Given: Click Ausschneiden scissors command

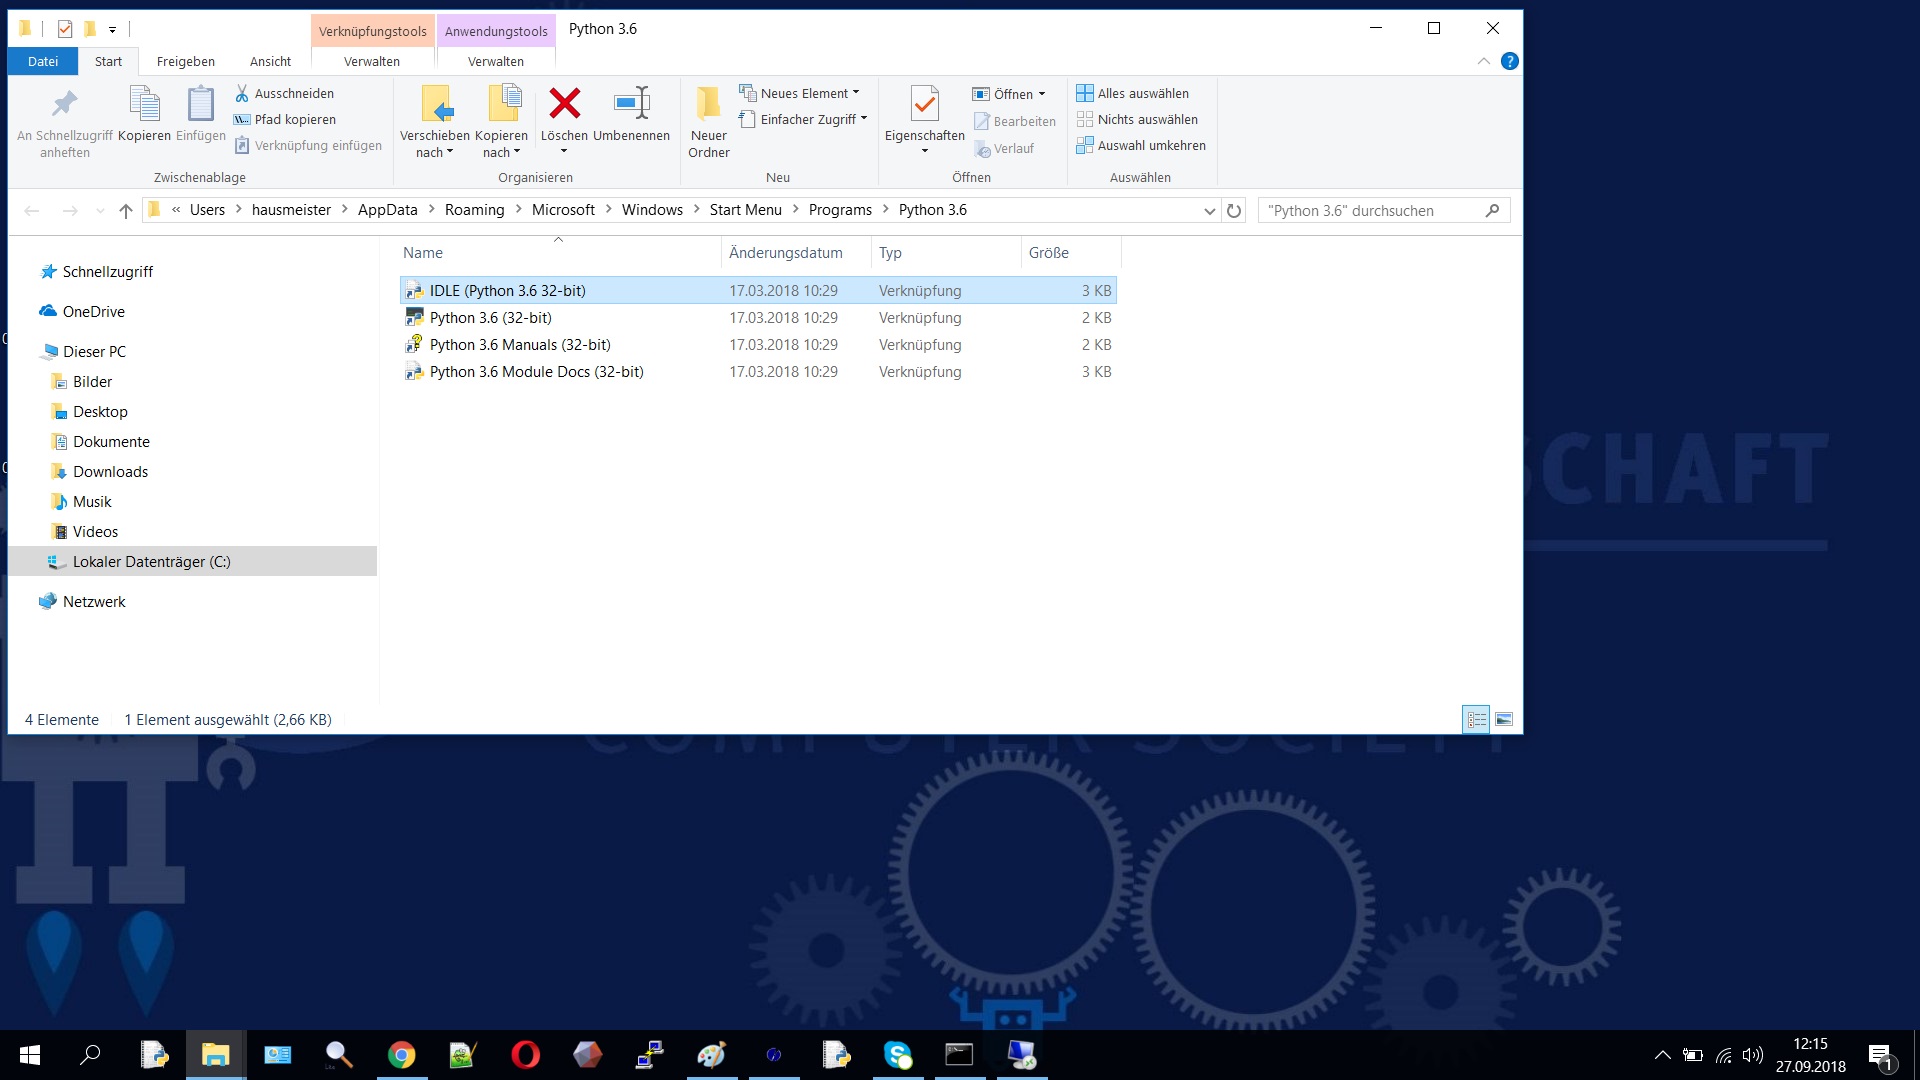Looking at the screenshot, I should (x=285, y=93).
